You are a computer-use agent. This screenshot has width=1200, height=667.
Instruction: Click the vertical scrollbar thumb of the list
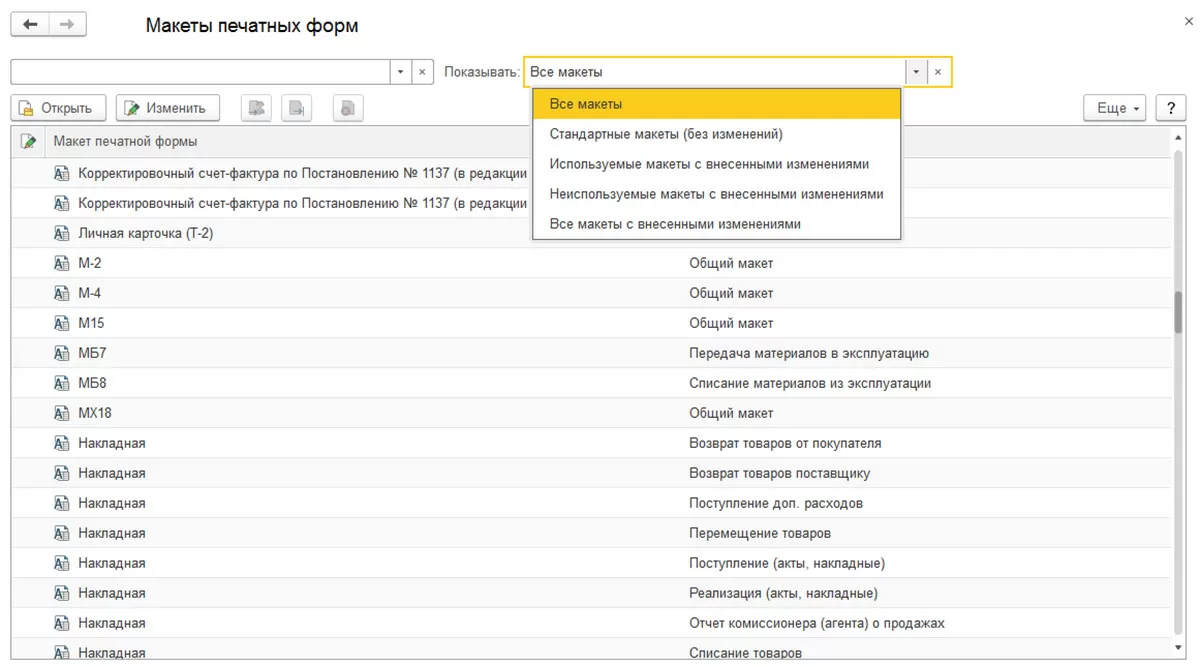(x=1181, y=310)
